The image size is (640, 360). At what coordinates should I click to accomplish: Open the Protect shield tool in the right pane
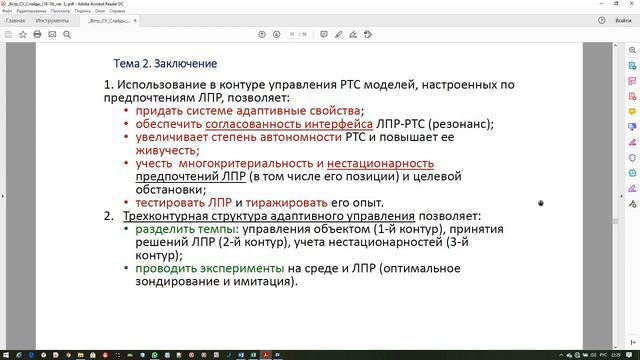pos(632,158)
